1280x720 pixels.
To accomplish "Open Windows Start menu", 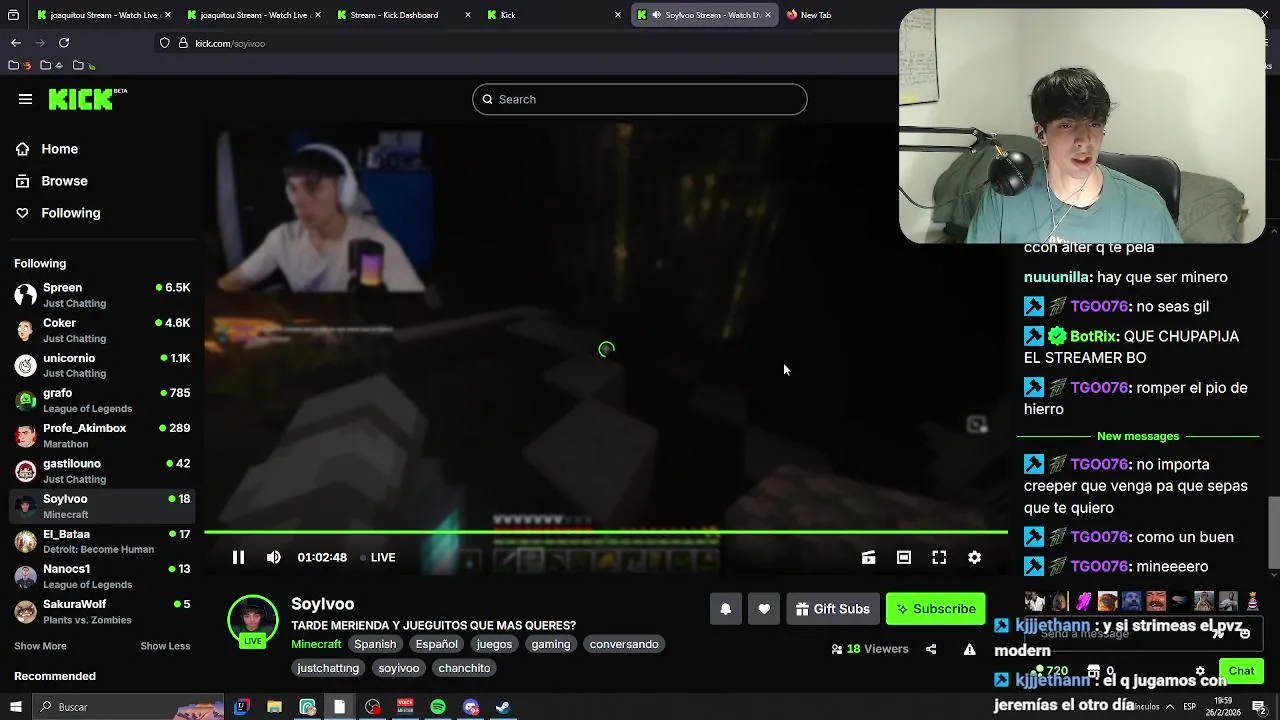I will [x=17, y=707].
